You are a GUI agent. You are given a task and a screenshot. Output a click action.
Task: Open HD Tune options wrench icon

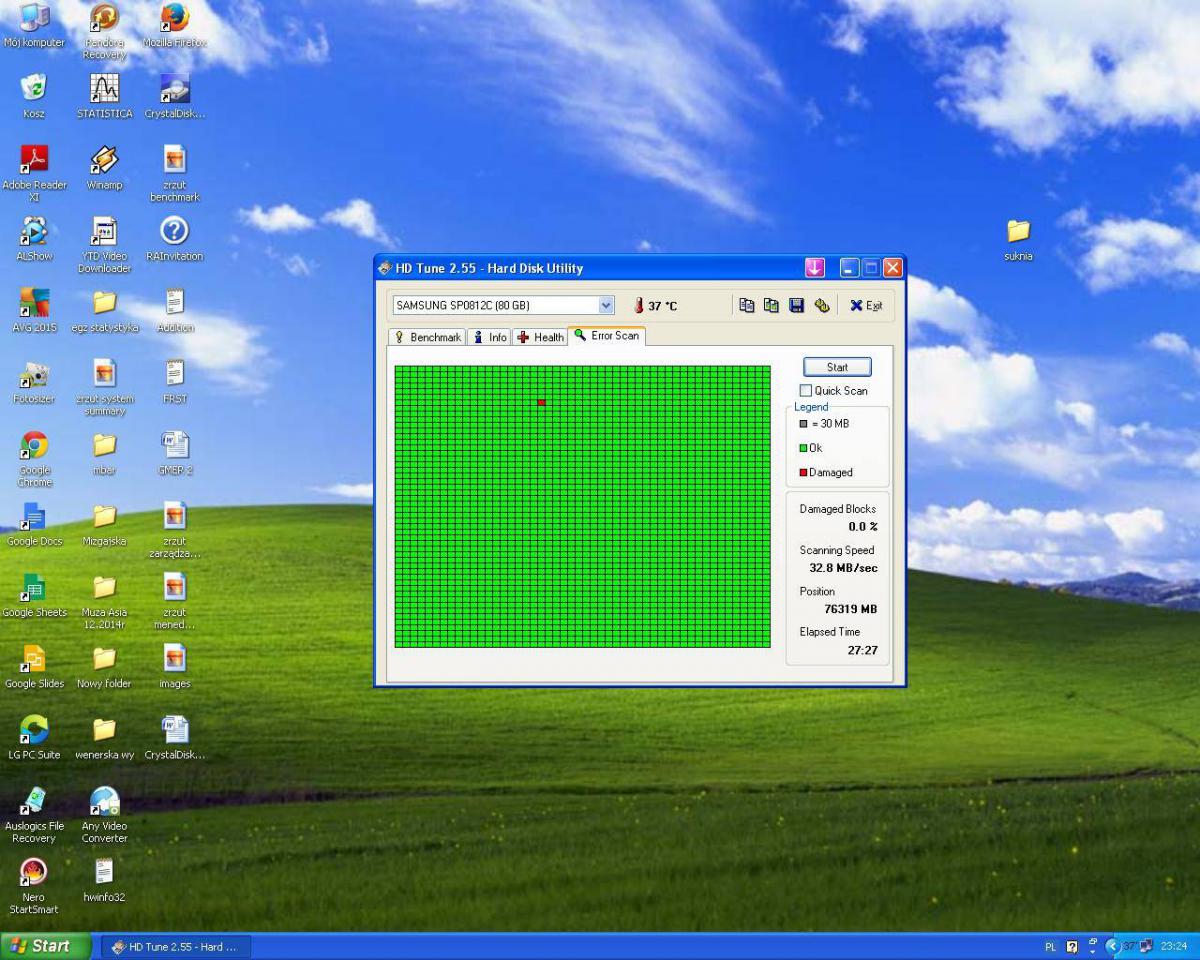pyautogui.click(x=822, y=305)
